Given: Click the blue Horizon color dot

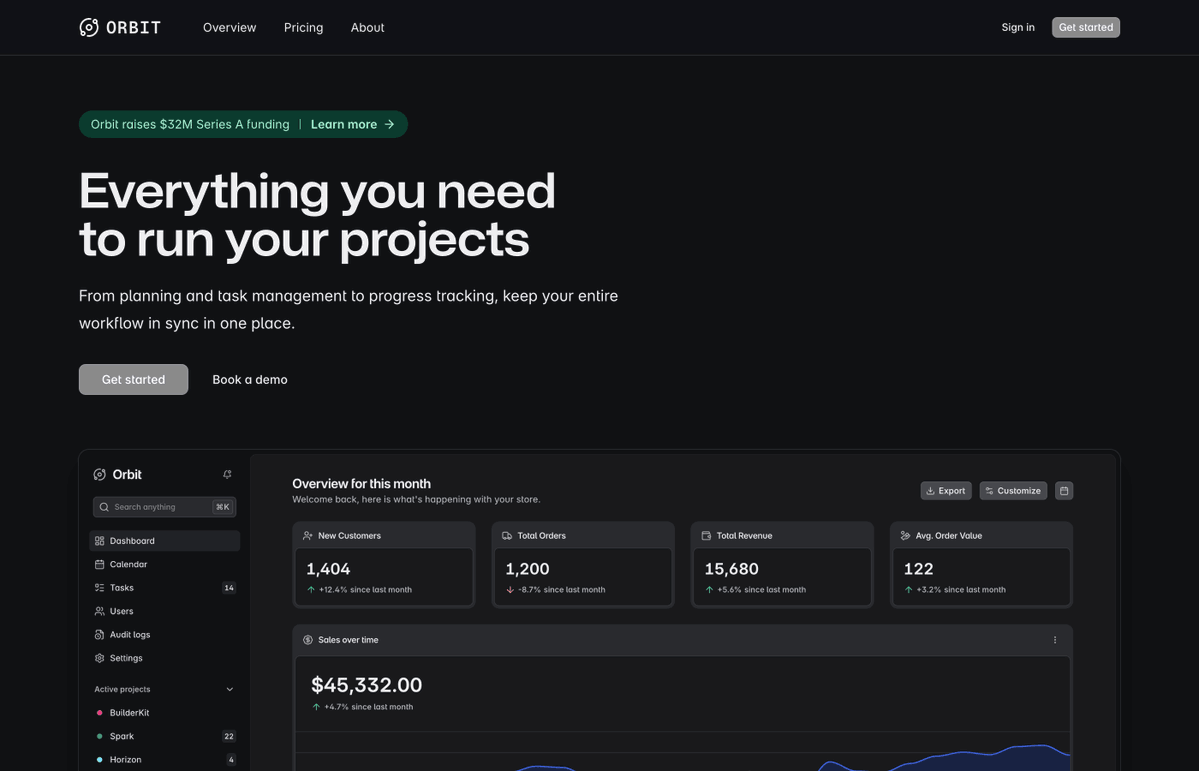Looking at the screenshot, I should click(99, 760).
